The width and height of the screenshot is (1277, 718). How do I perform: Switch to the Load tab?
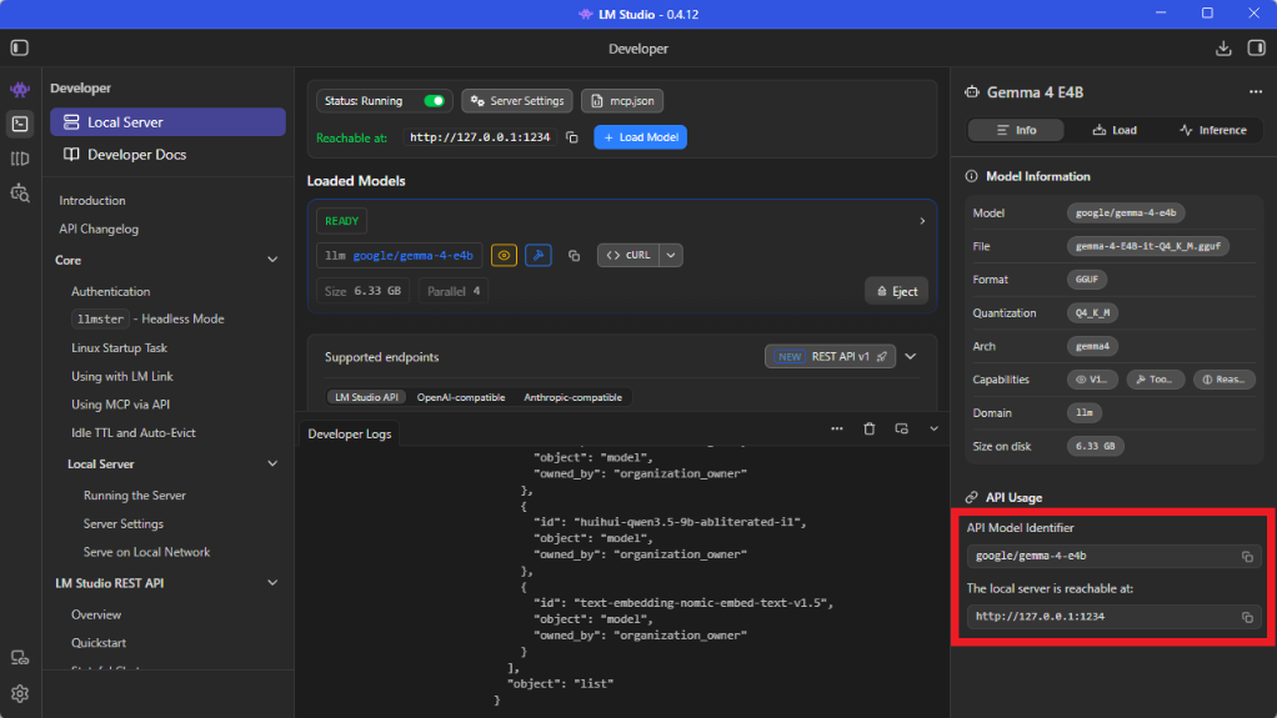tap(1114, 130)
